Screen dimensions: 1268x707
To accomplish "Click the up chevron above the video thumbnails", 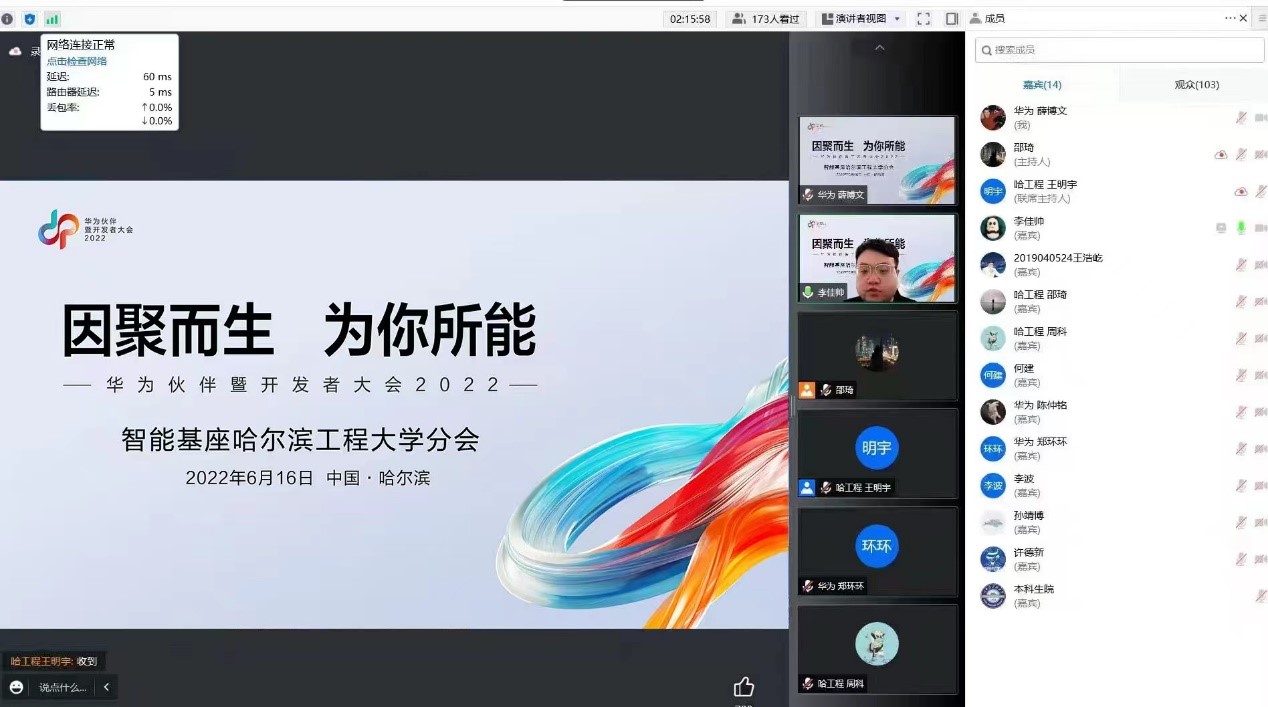I will (x=879, y=48).
